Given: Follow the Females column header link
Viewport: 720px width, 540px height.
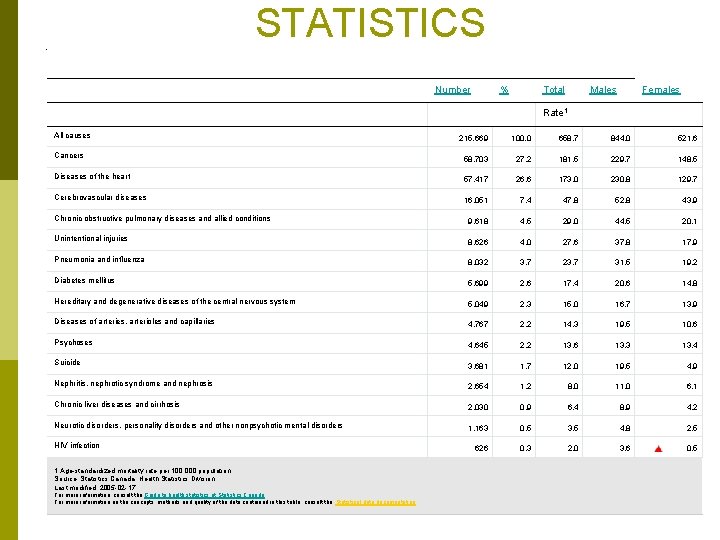Looking at the screenshot, I should click(x=661, y=90).
